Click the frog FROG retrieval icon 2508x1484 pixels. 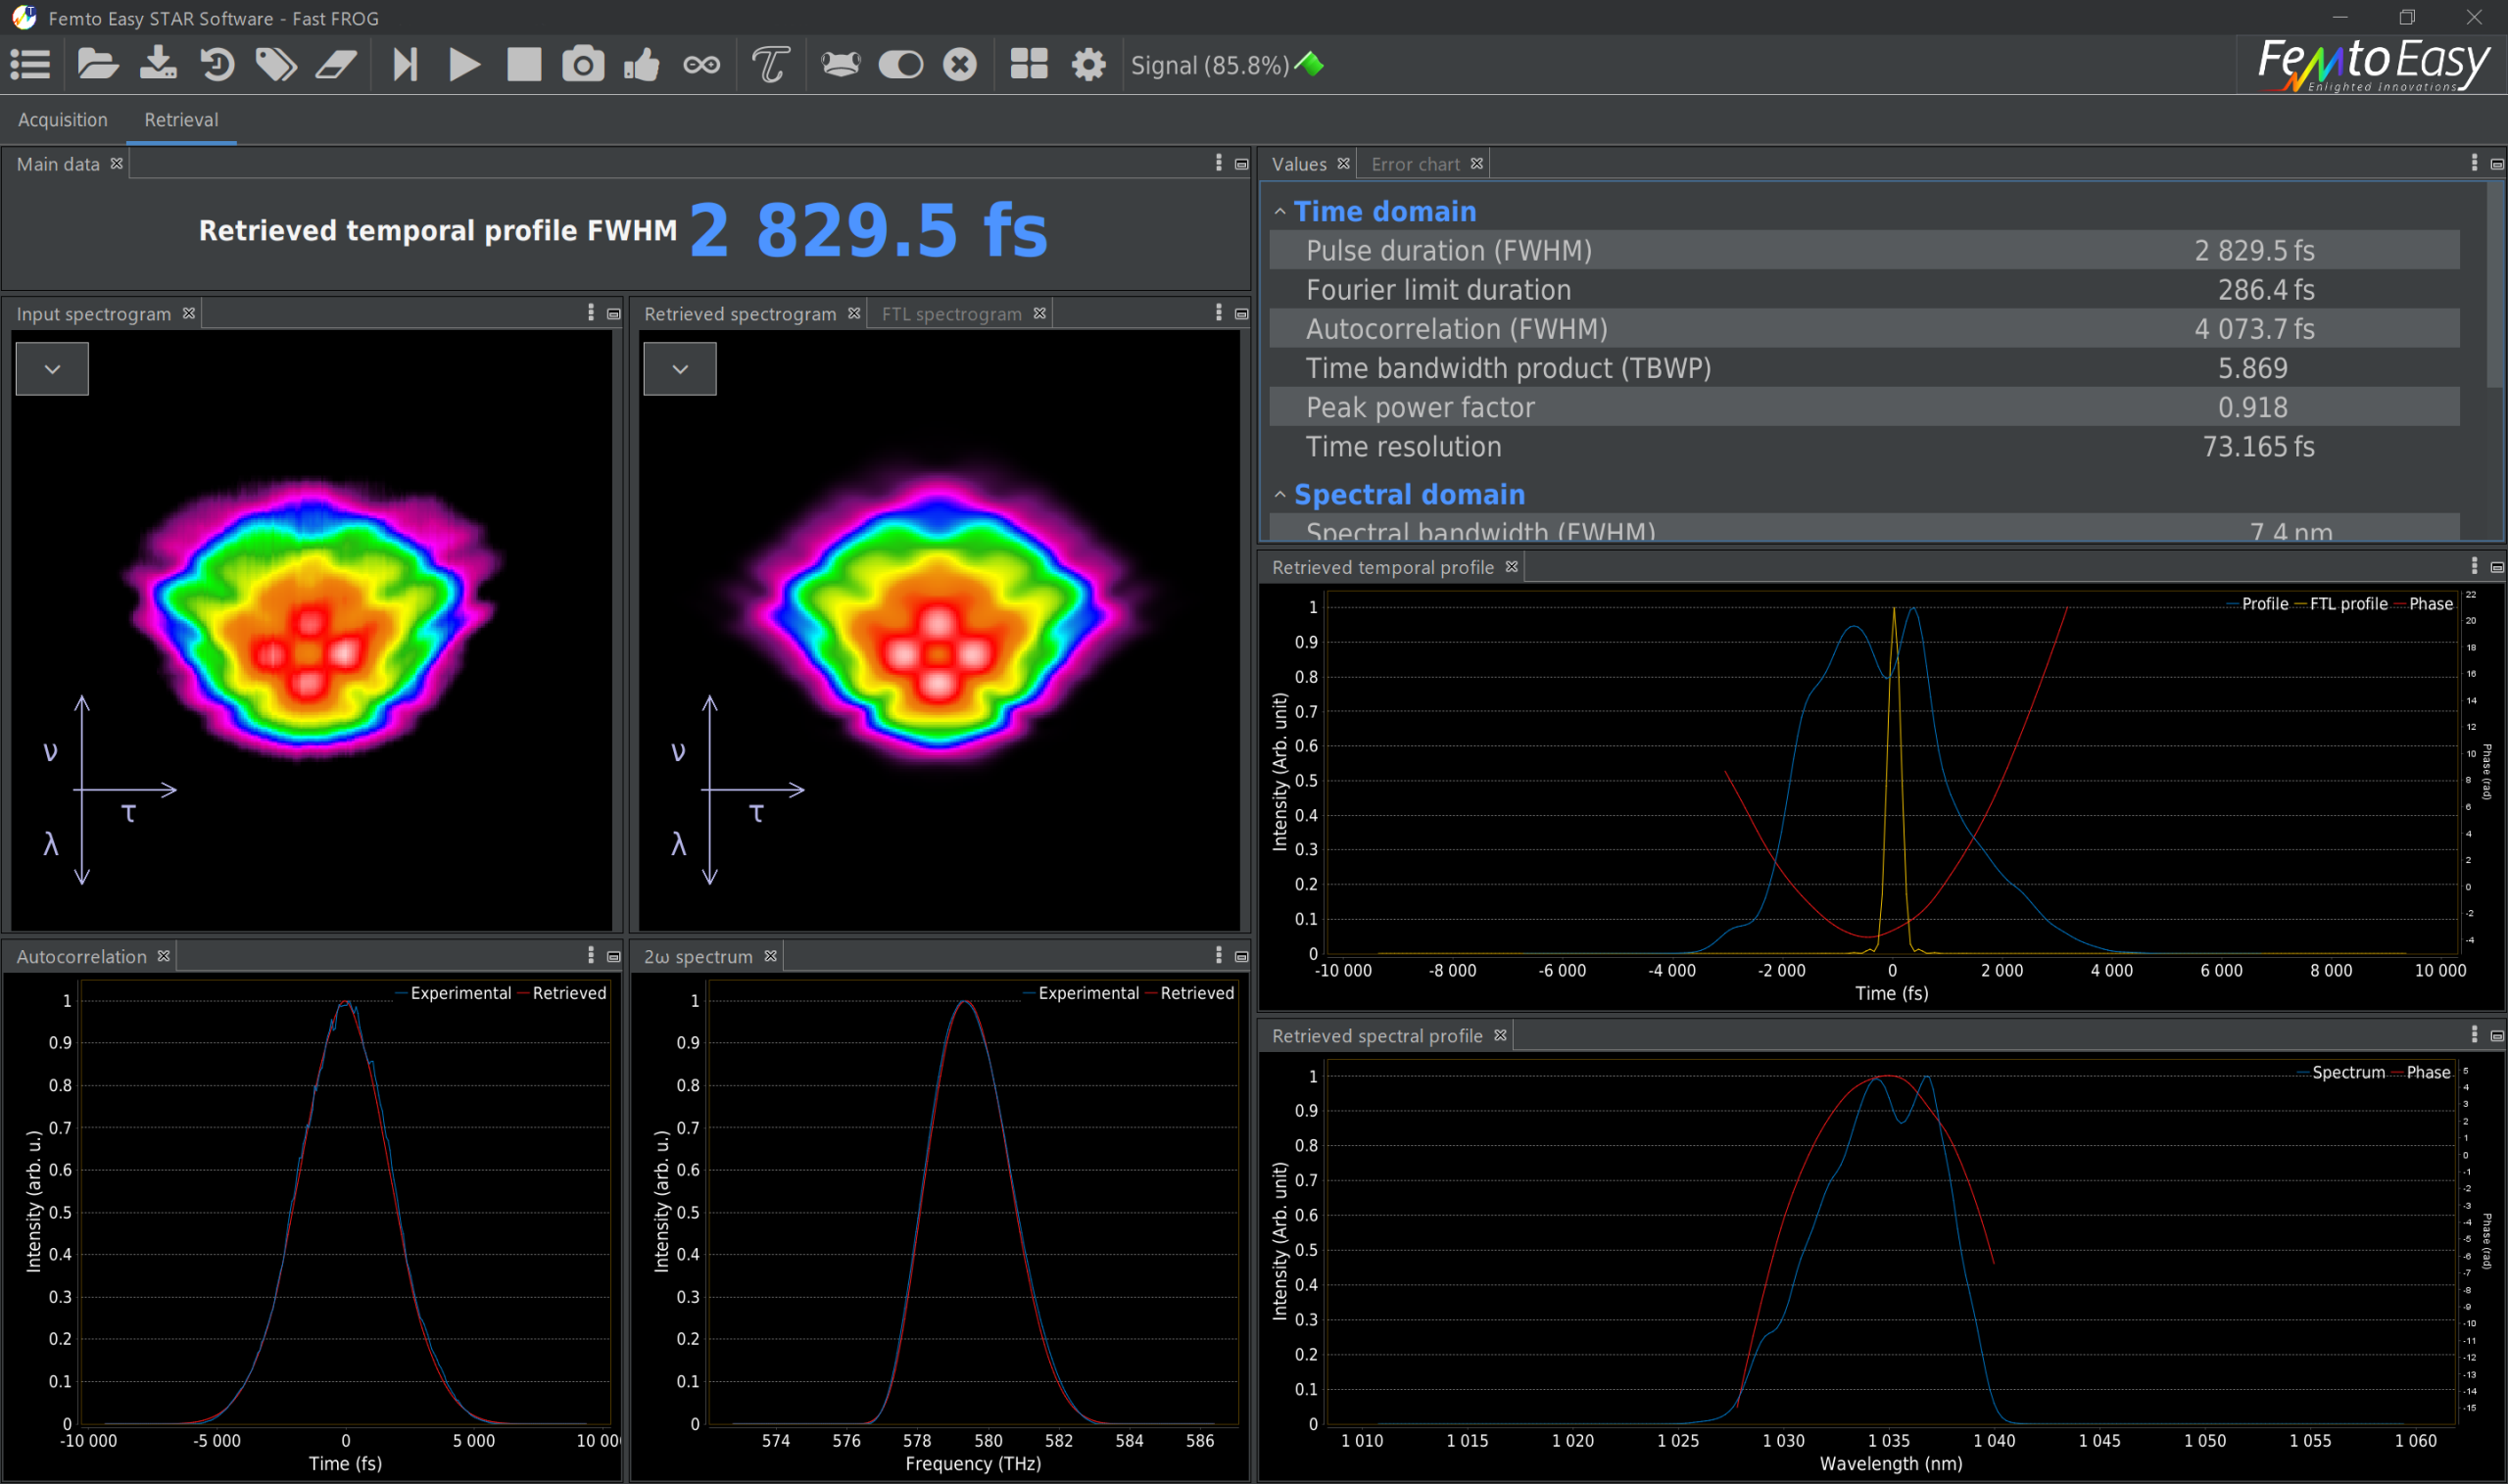[x=840, y=65]
